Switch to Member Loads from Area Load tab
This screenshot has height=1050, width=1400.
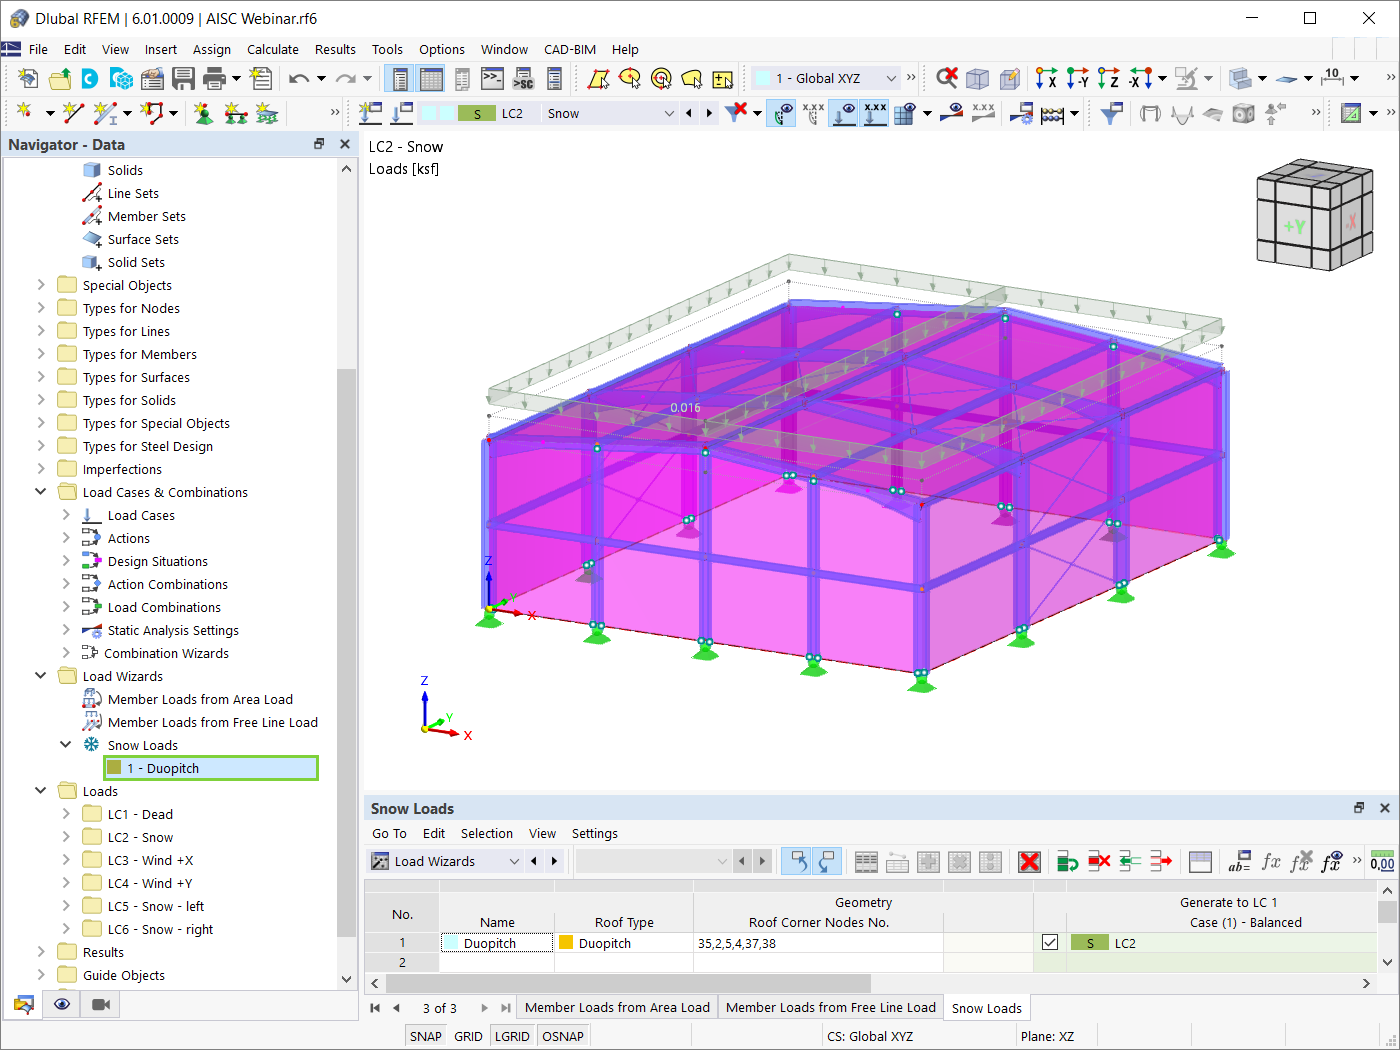(x=617, y=1008)
